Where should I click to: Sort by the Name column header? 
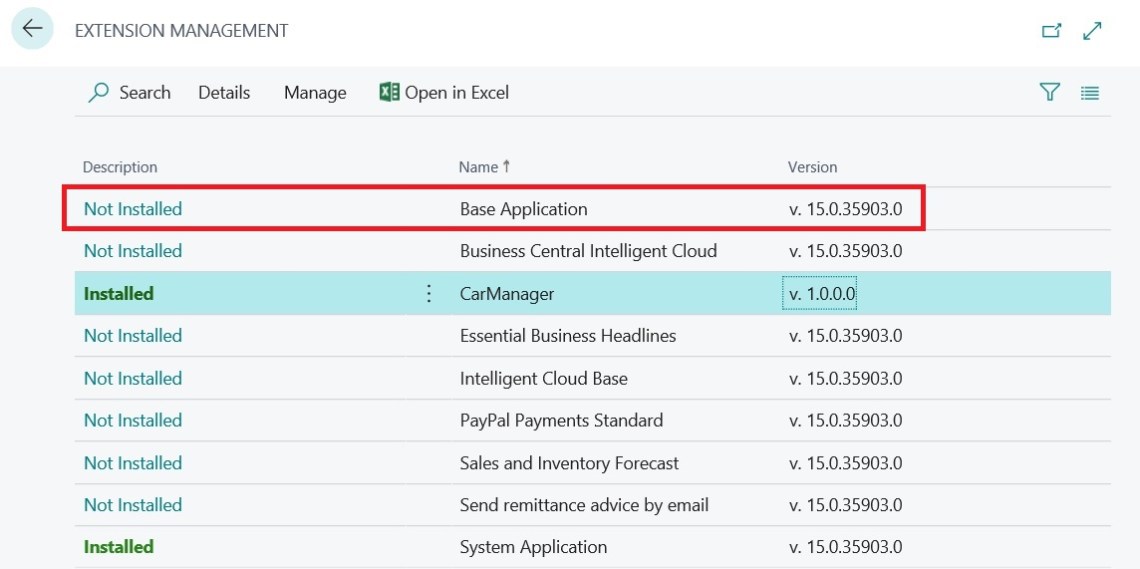pos(484,167)
